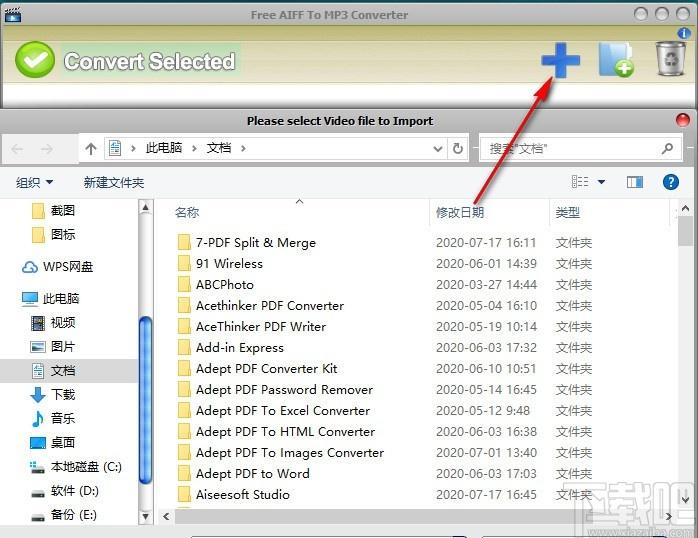Viewport: 698px width, 538px height.
Task: Add a folder of files icon
Action: click(x=616, y=60)
